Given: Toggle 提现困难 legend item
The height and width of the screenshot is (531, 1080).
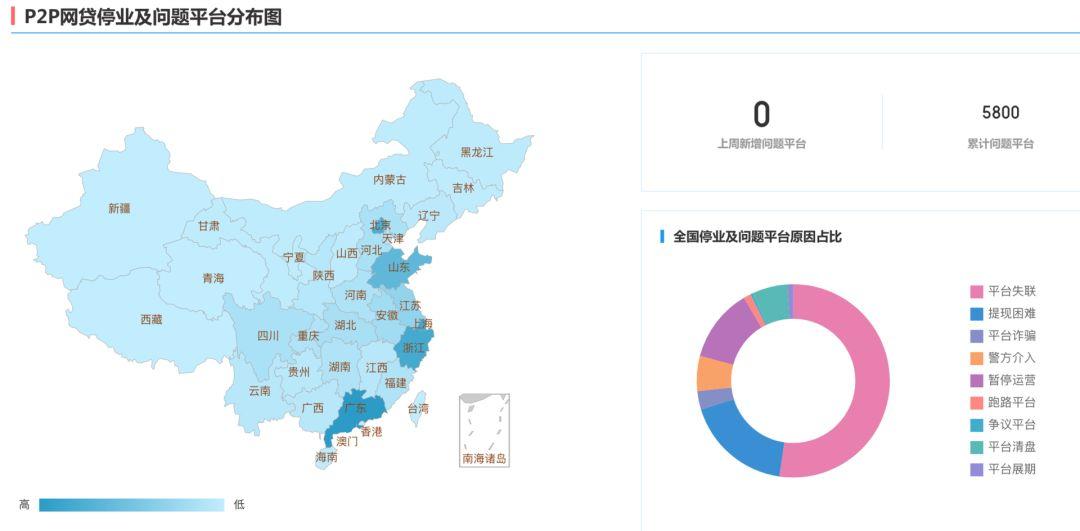Looking at the screenshot, I should 1003,313.
